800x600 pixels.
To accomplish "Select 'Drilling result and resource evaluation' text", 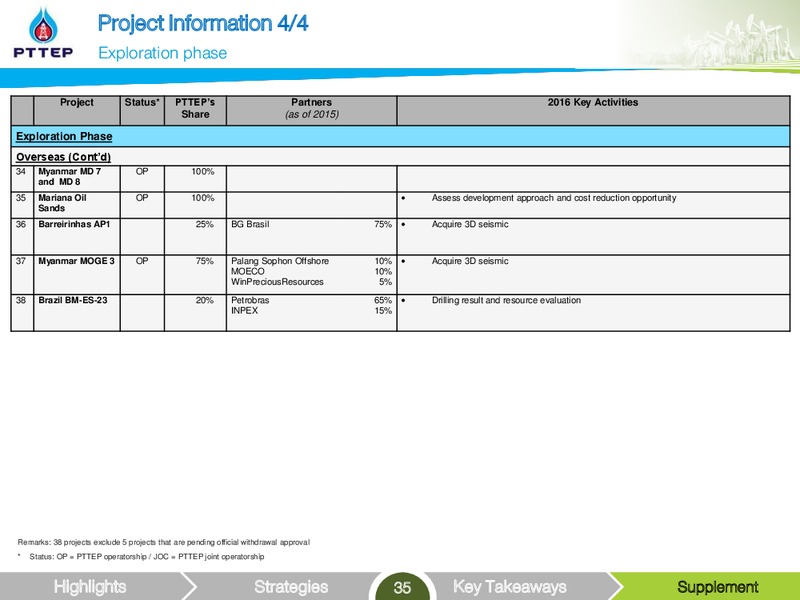I will (x=506, y=301).
